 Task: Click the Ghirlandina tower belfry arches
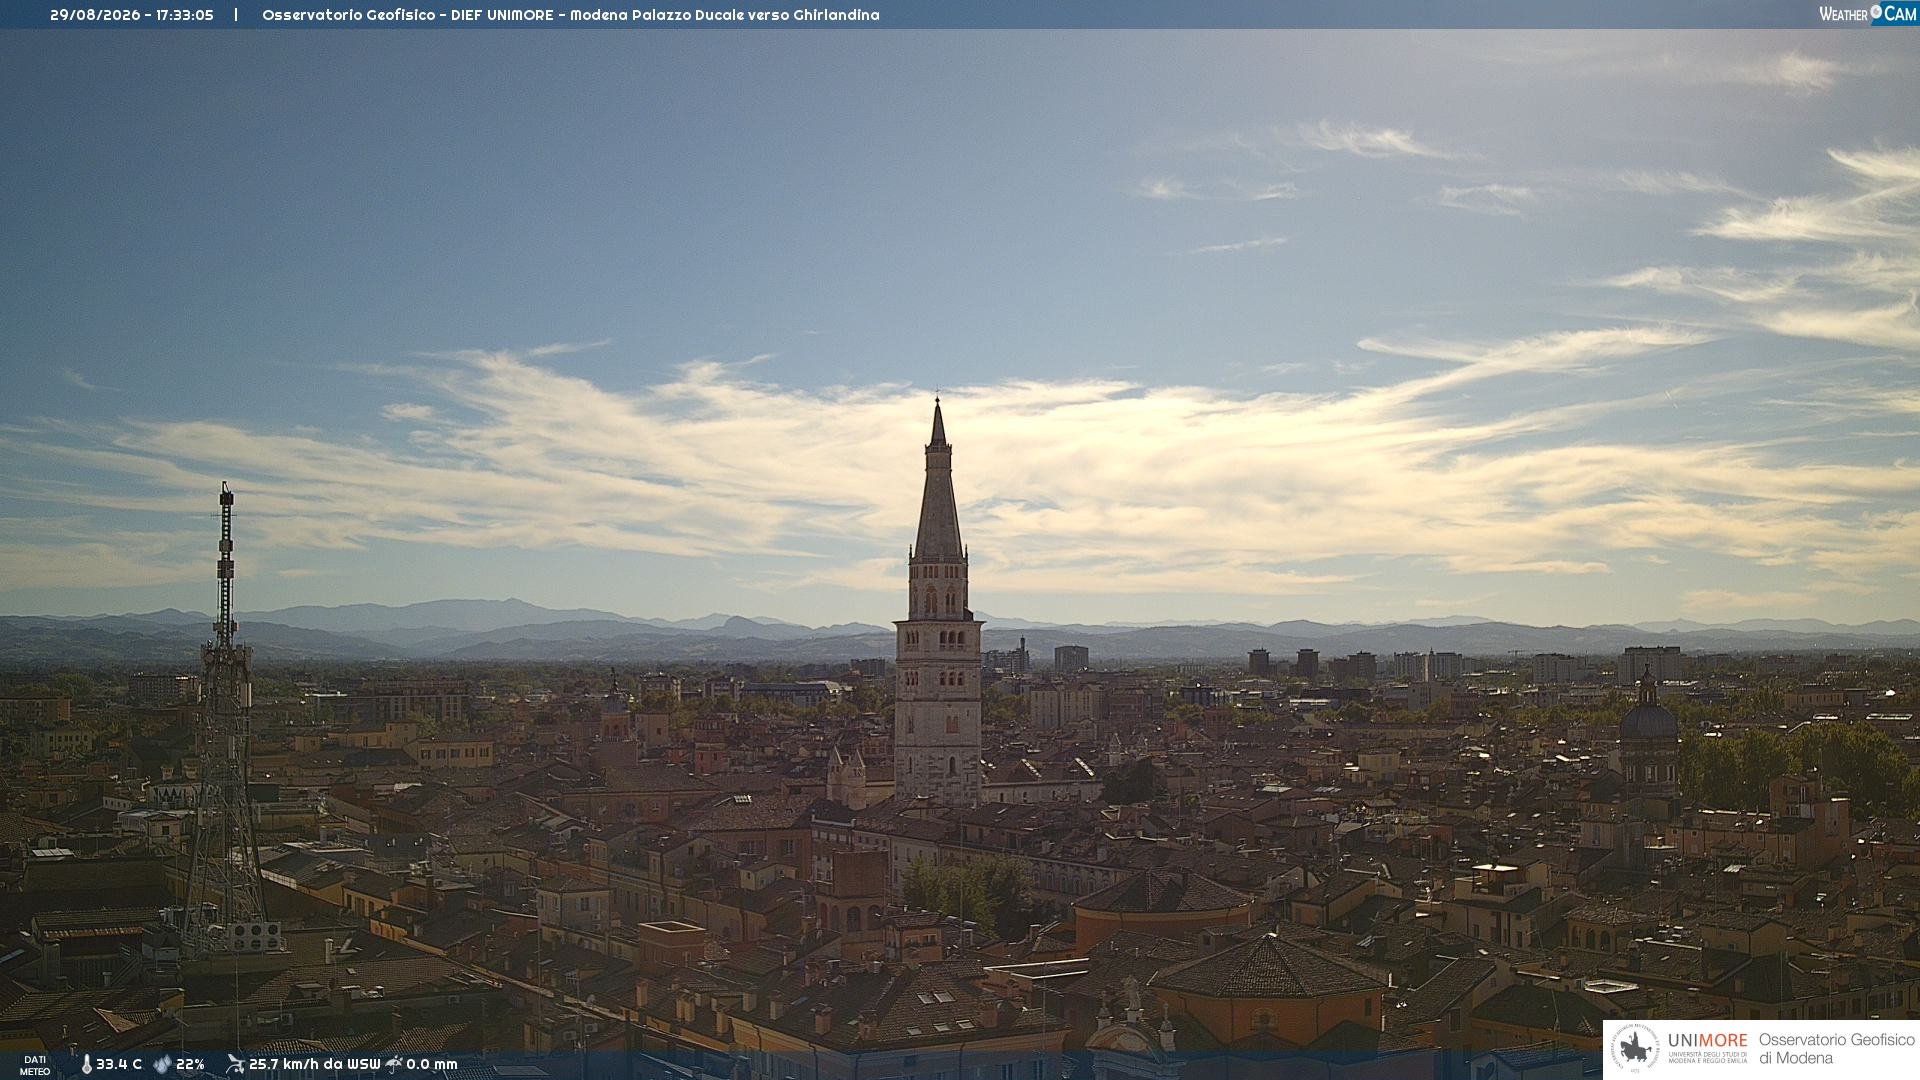click(x=938, y=600)
